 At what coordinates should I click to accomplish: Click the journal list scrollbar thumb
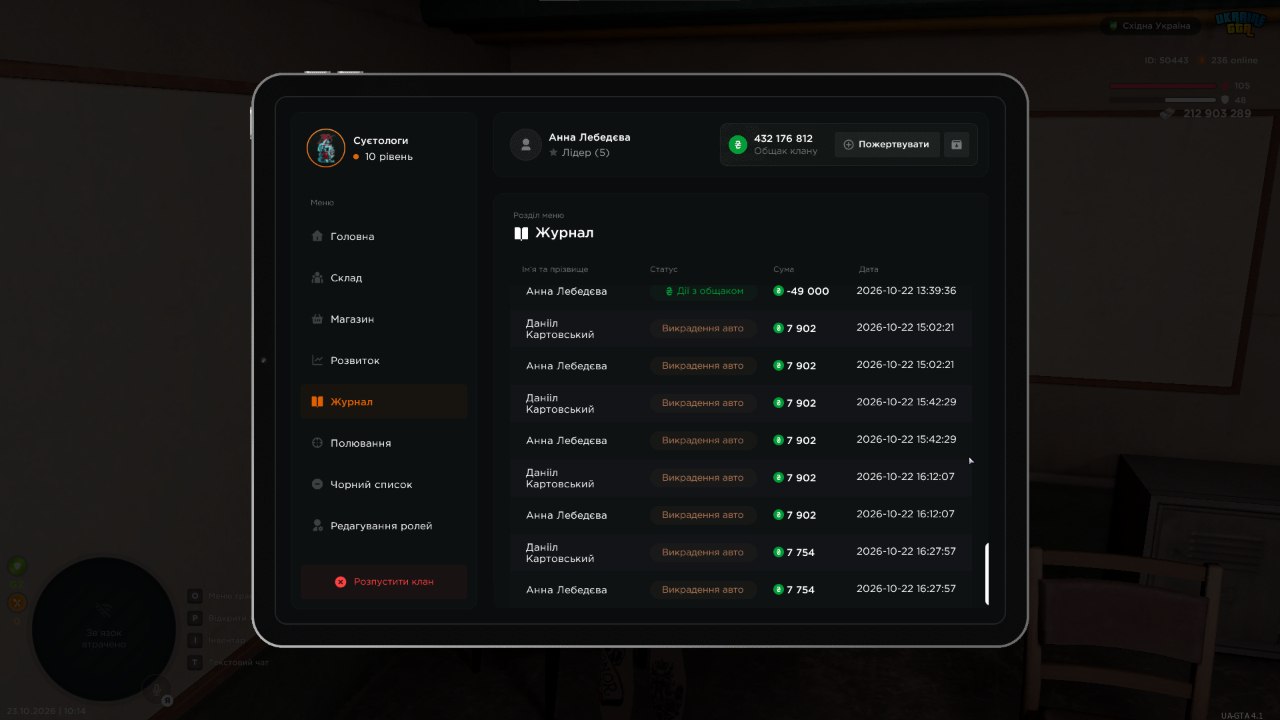[x=987, y=574]
